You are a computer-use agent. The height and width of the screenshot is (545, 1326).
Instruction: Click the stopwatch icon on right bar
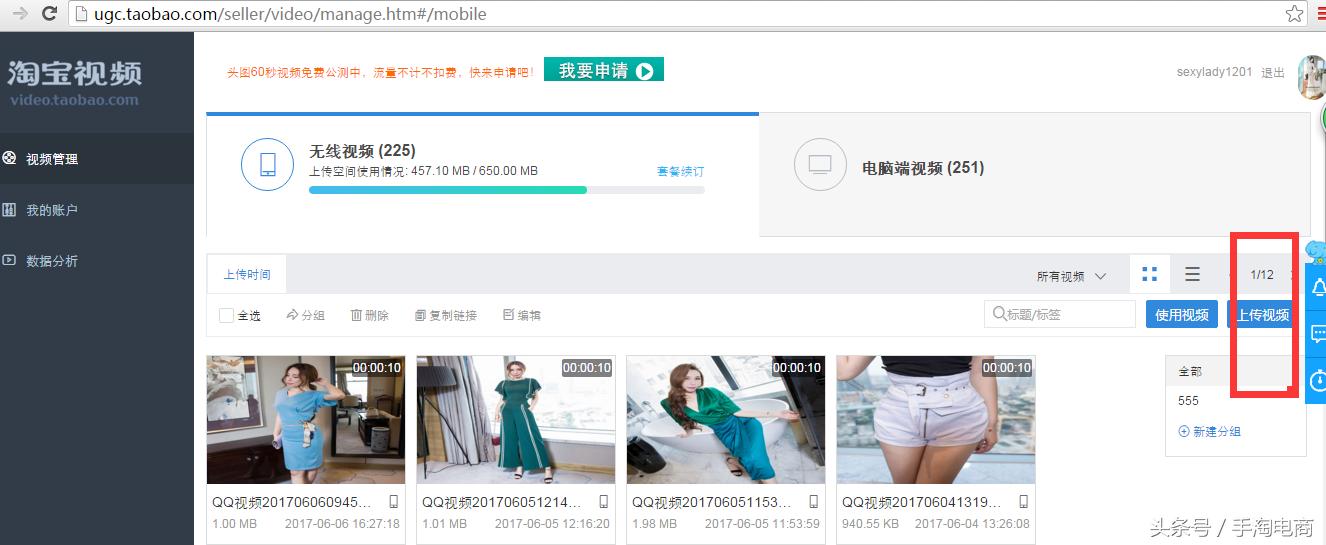(x=1317, y=380)
